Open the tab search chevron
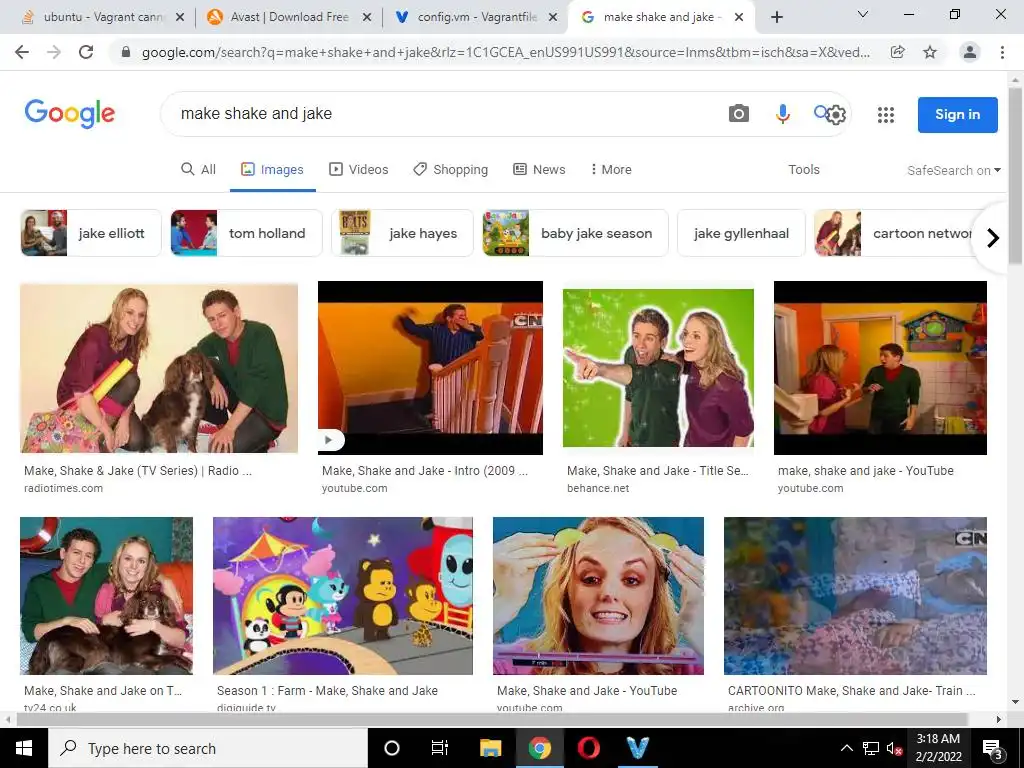Viewport: 1024px width, 768px height. pyautogui.click(x=863, y=14)
